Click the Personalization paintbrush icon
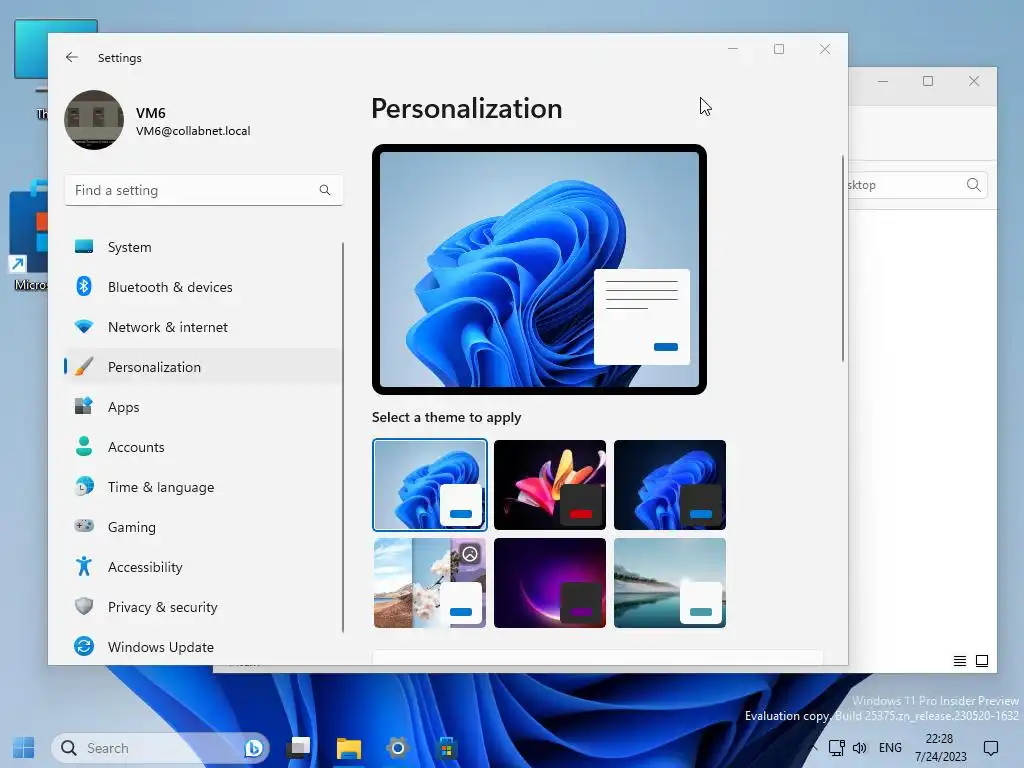This screenshot has width=1024, height=768. [x=84, y=366]
